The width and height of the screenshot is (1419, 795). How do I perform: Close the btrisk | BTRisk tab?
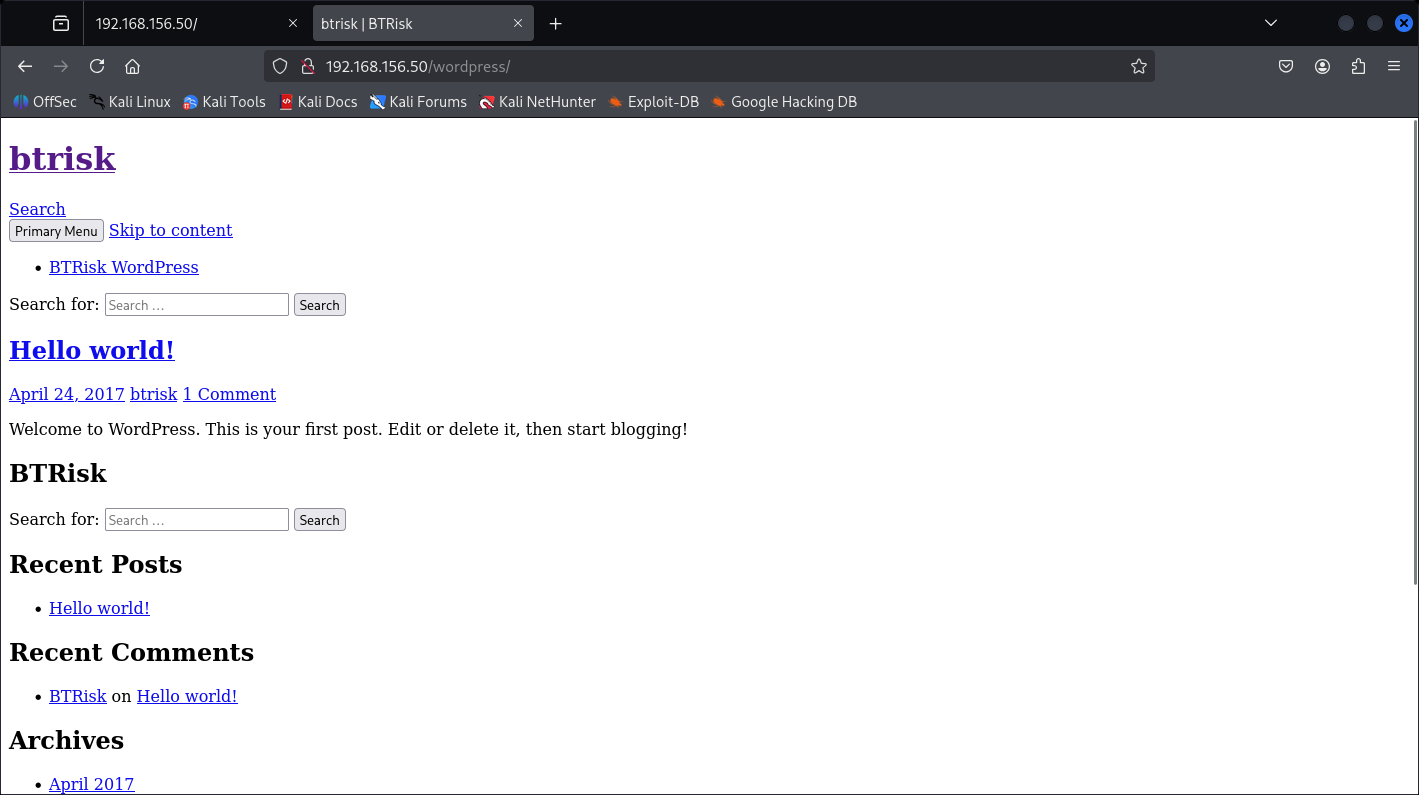(x=518, y=23)
